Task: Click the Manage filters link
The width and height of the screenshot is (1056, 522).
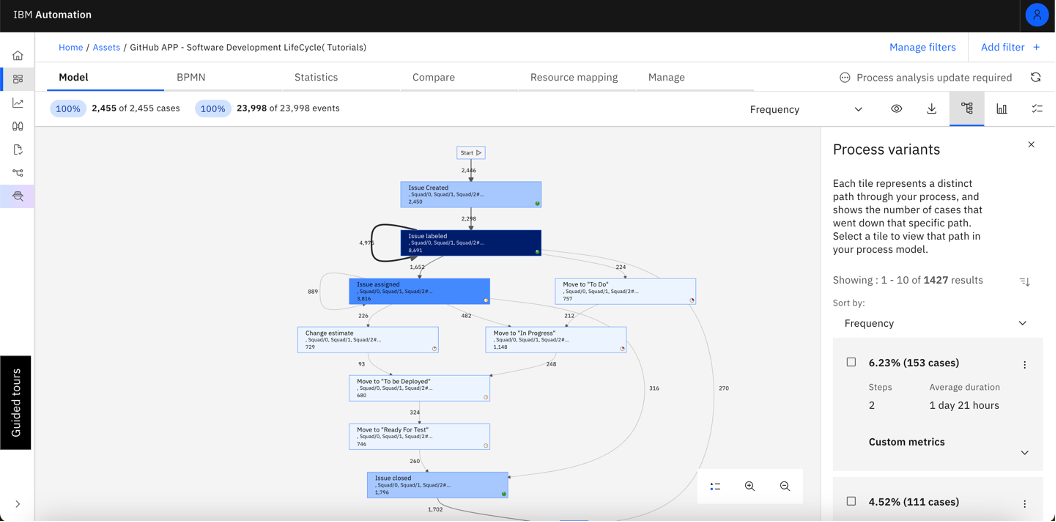Action: (x=922, y=47)
